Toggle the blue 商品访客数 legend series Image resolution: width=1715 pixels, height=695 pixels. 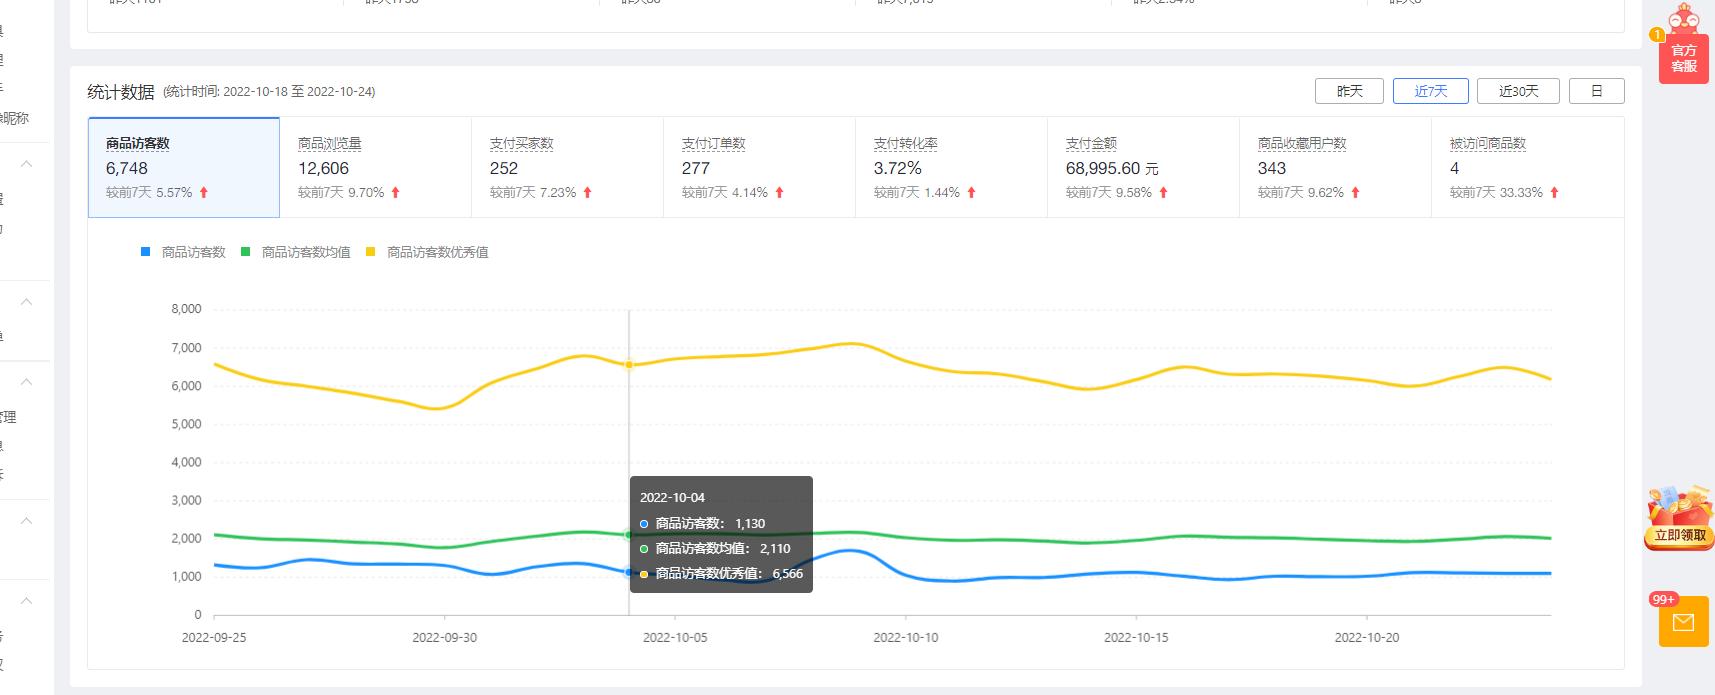[x=184, y=252]
